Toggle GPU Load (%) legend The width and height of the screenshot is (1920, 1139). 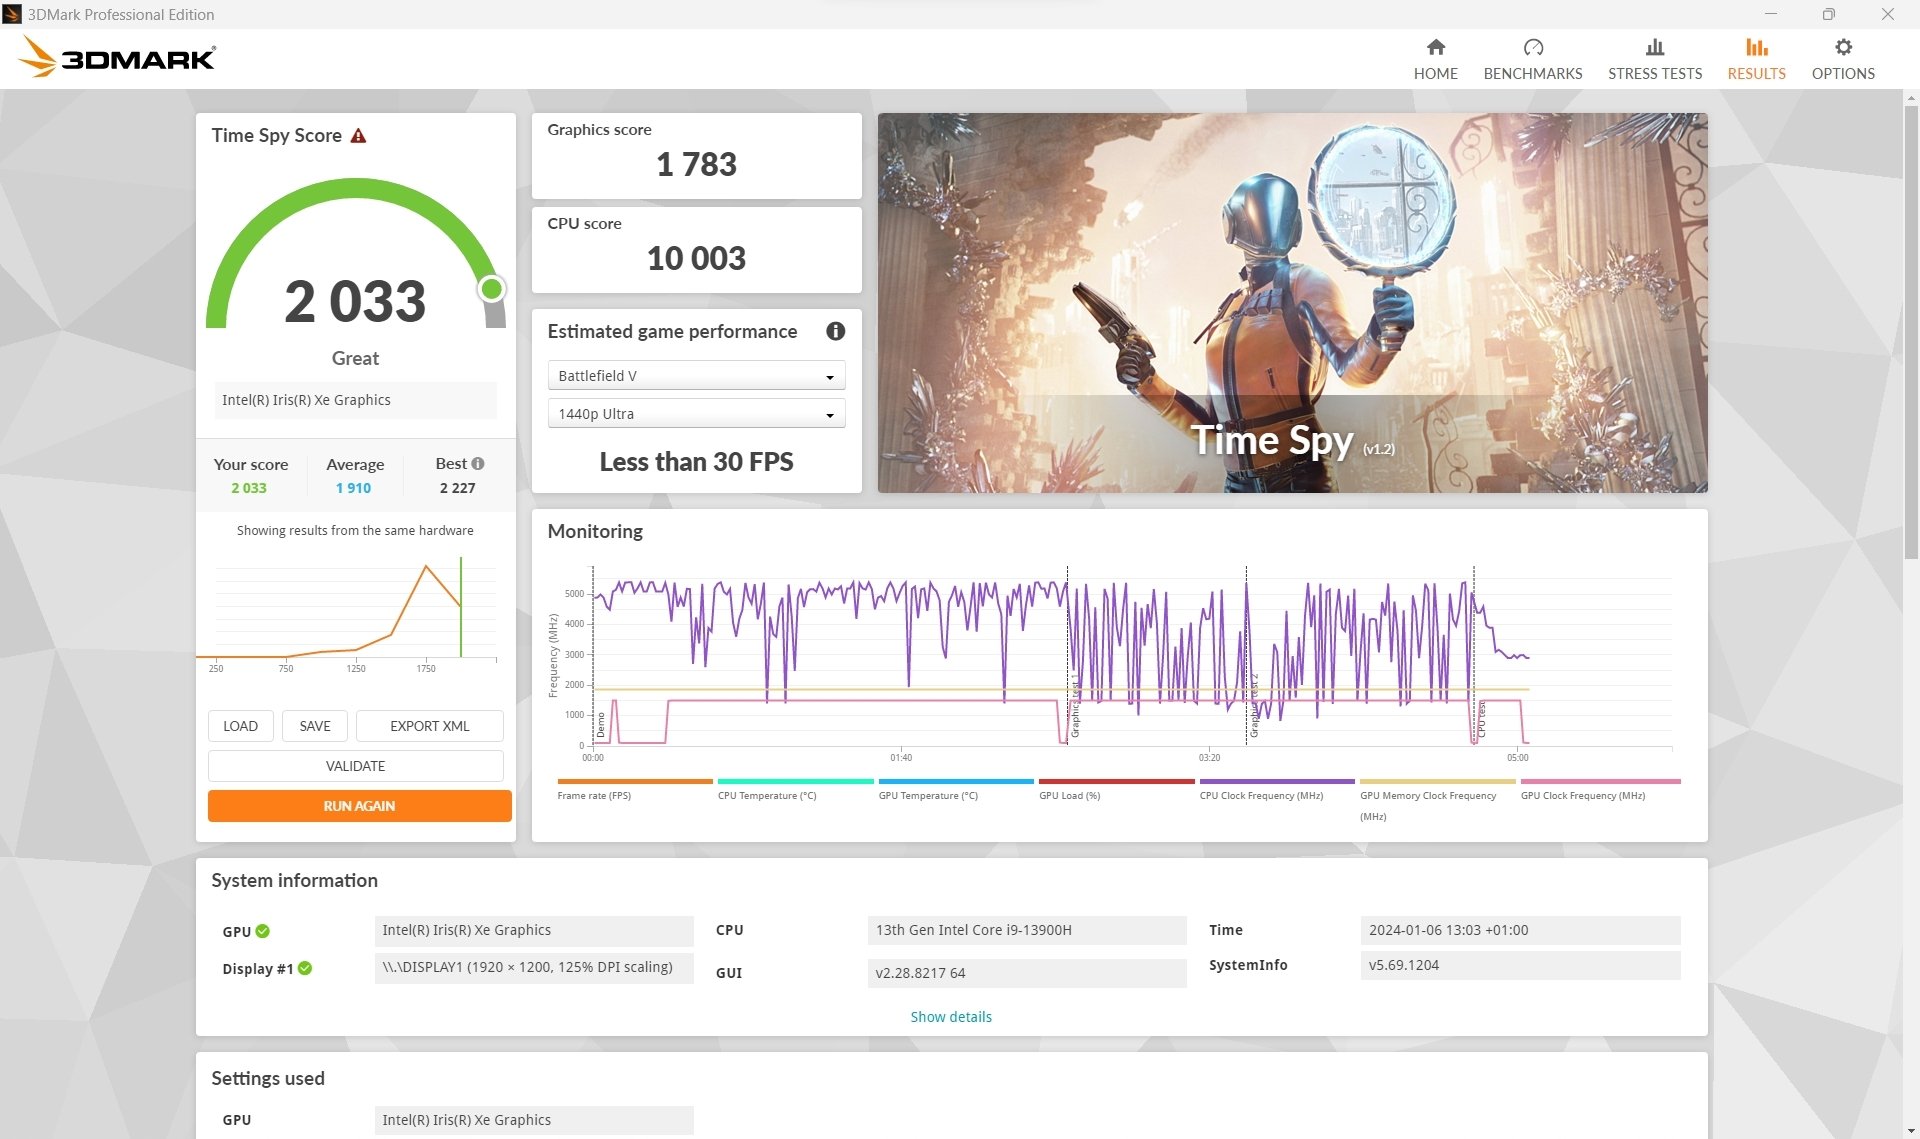pos(1116,790)
